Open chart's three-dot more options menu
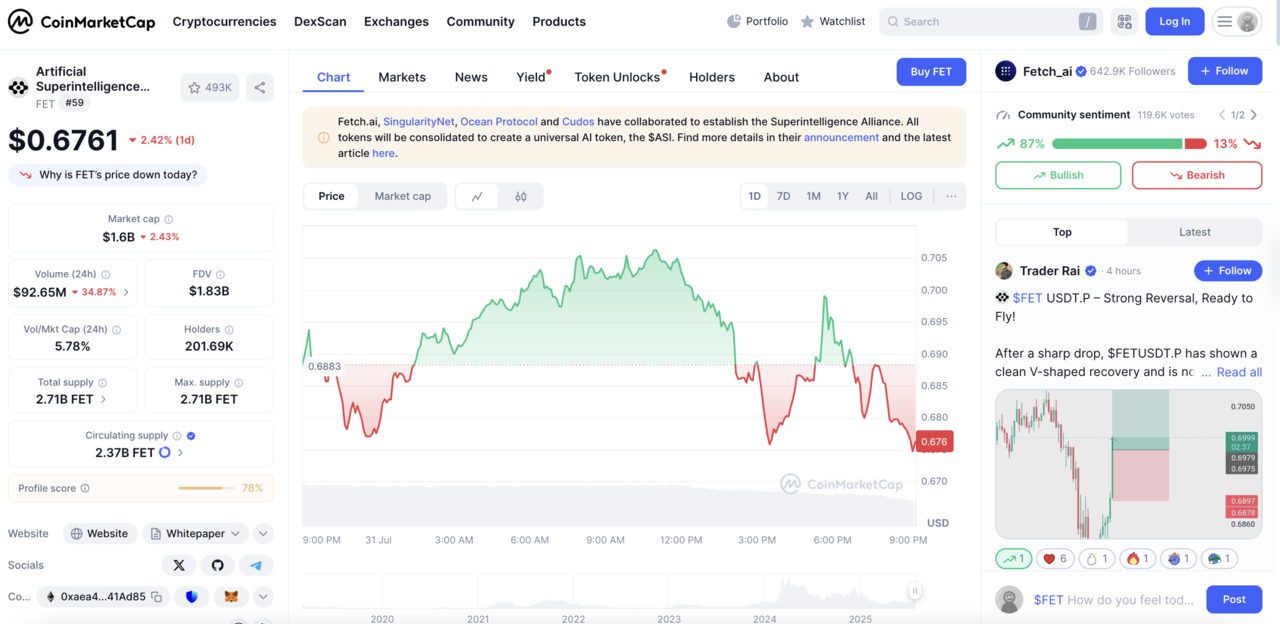The width and height of the screenshot is (1280, 624). [x=951, y=196]
